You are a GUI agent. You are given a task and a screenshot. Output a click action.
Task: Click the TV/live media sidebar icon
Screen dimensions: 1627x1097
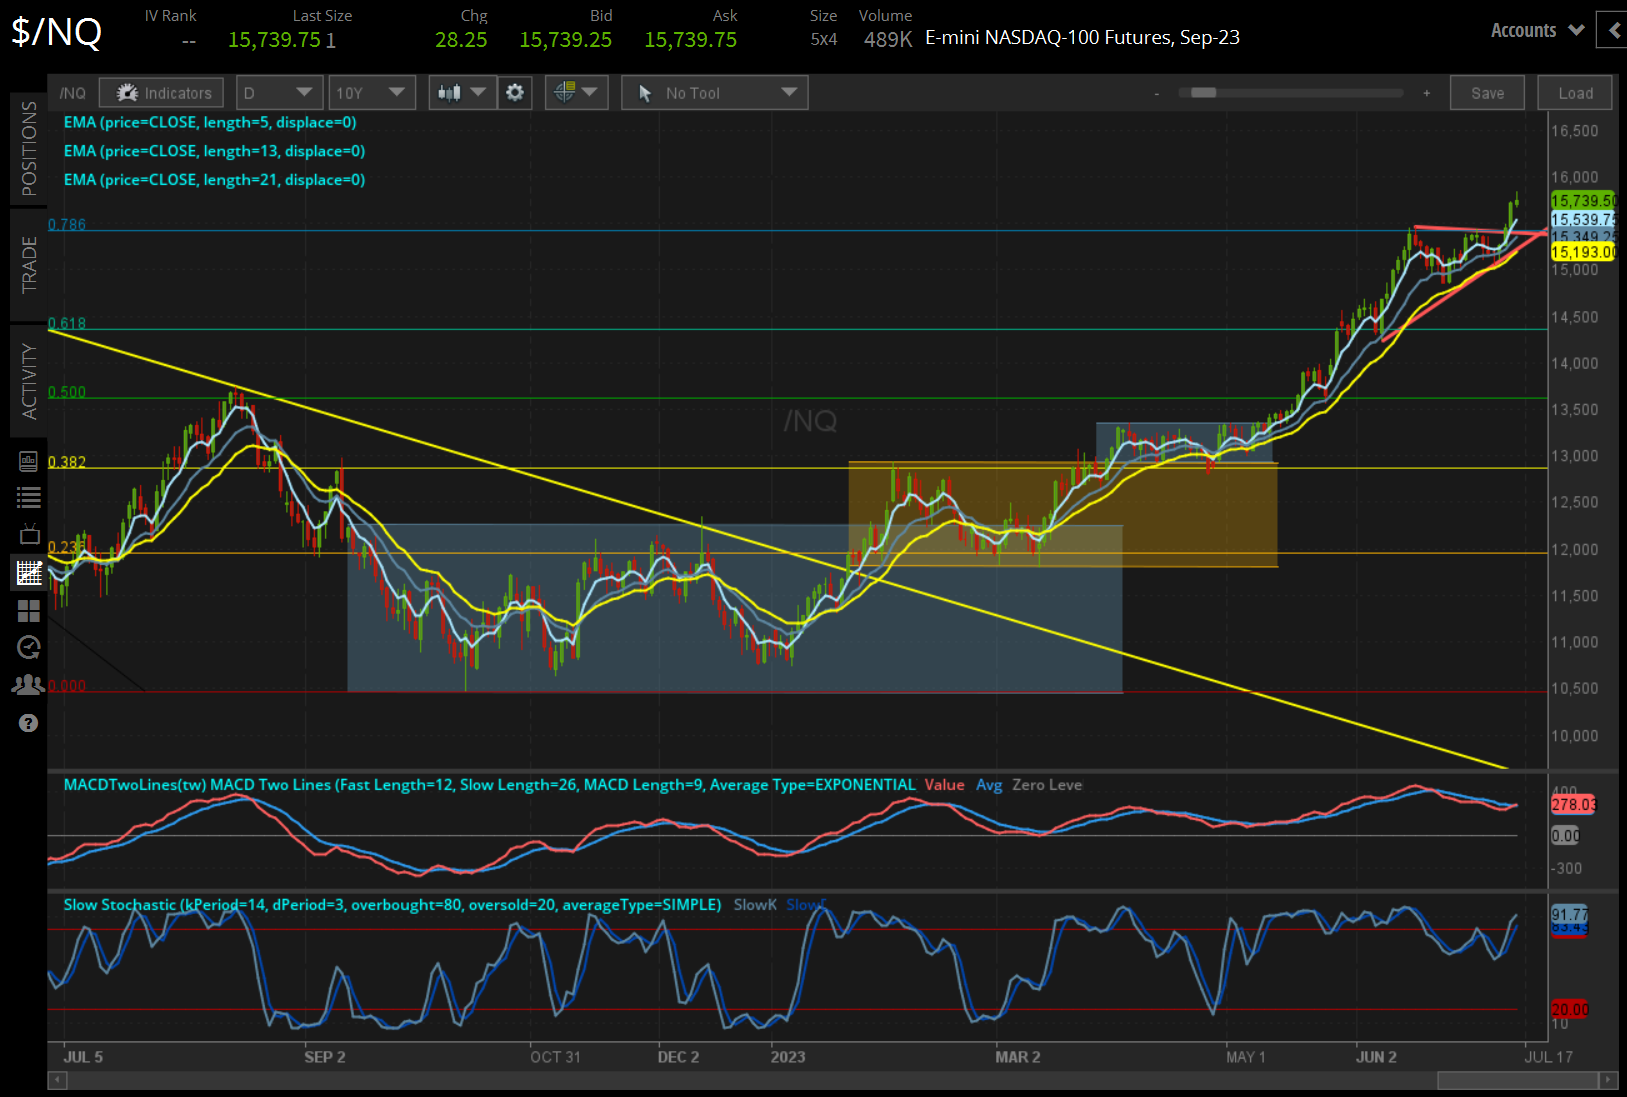(x=28, y=533)
